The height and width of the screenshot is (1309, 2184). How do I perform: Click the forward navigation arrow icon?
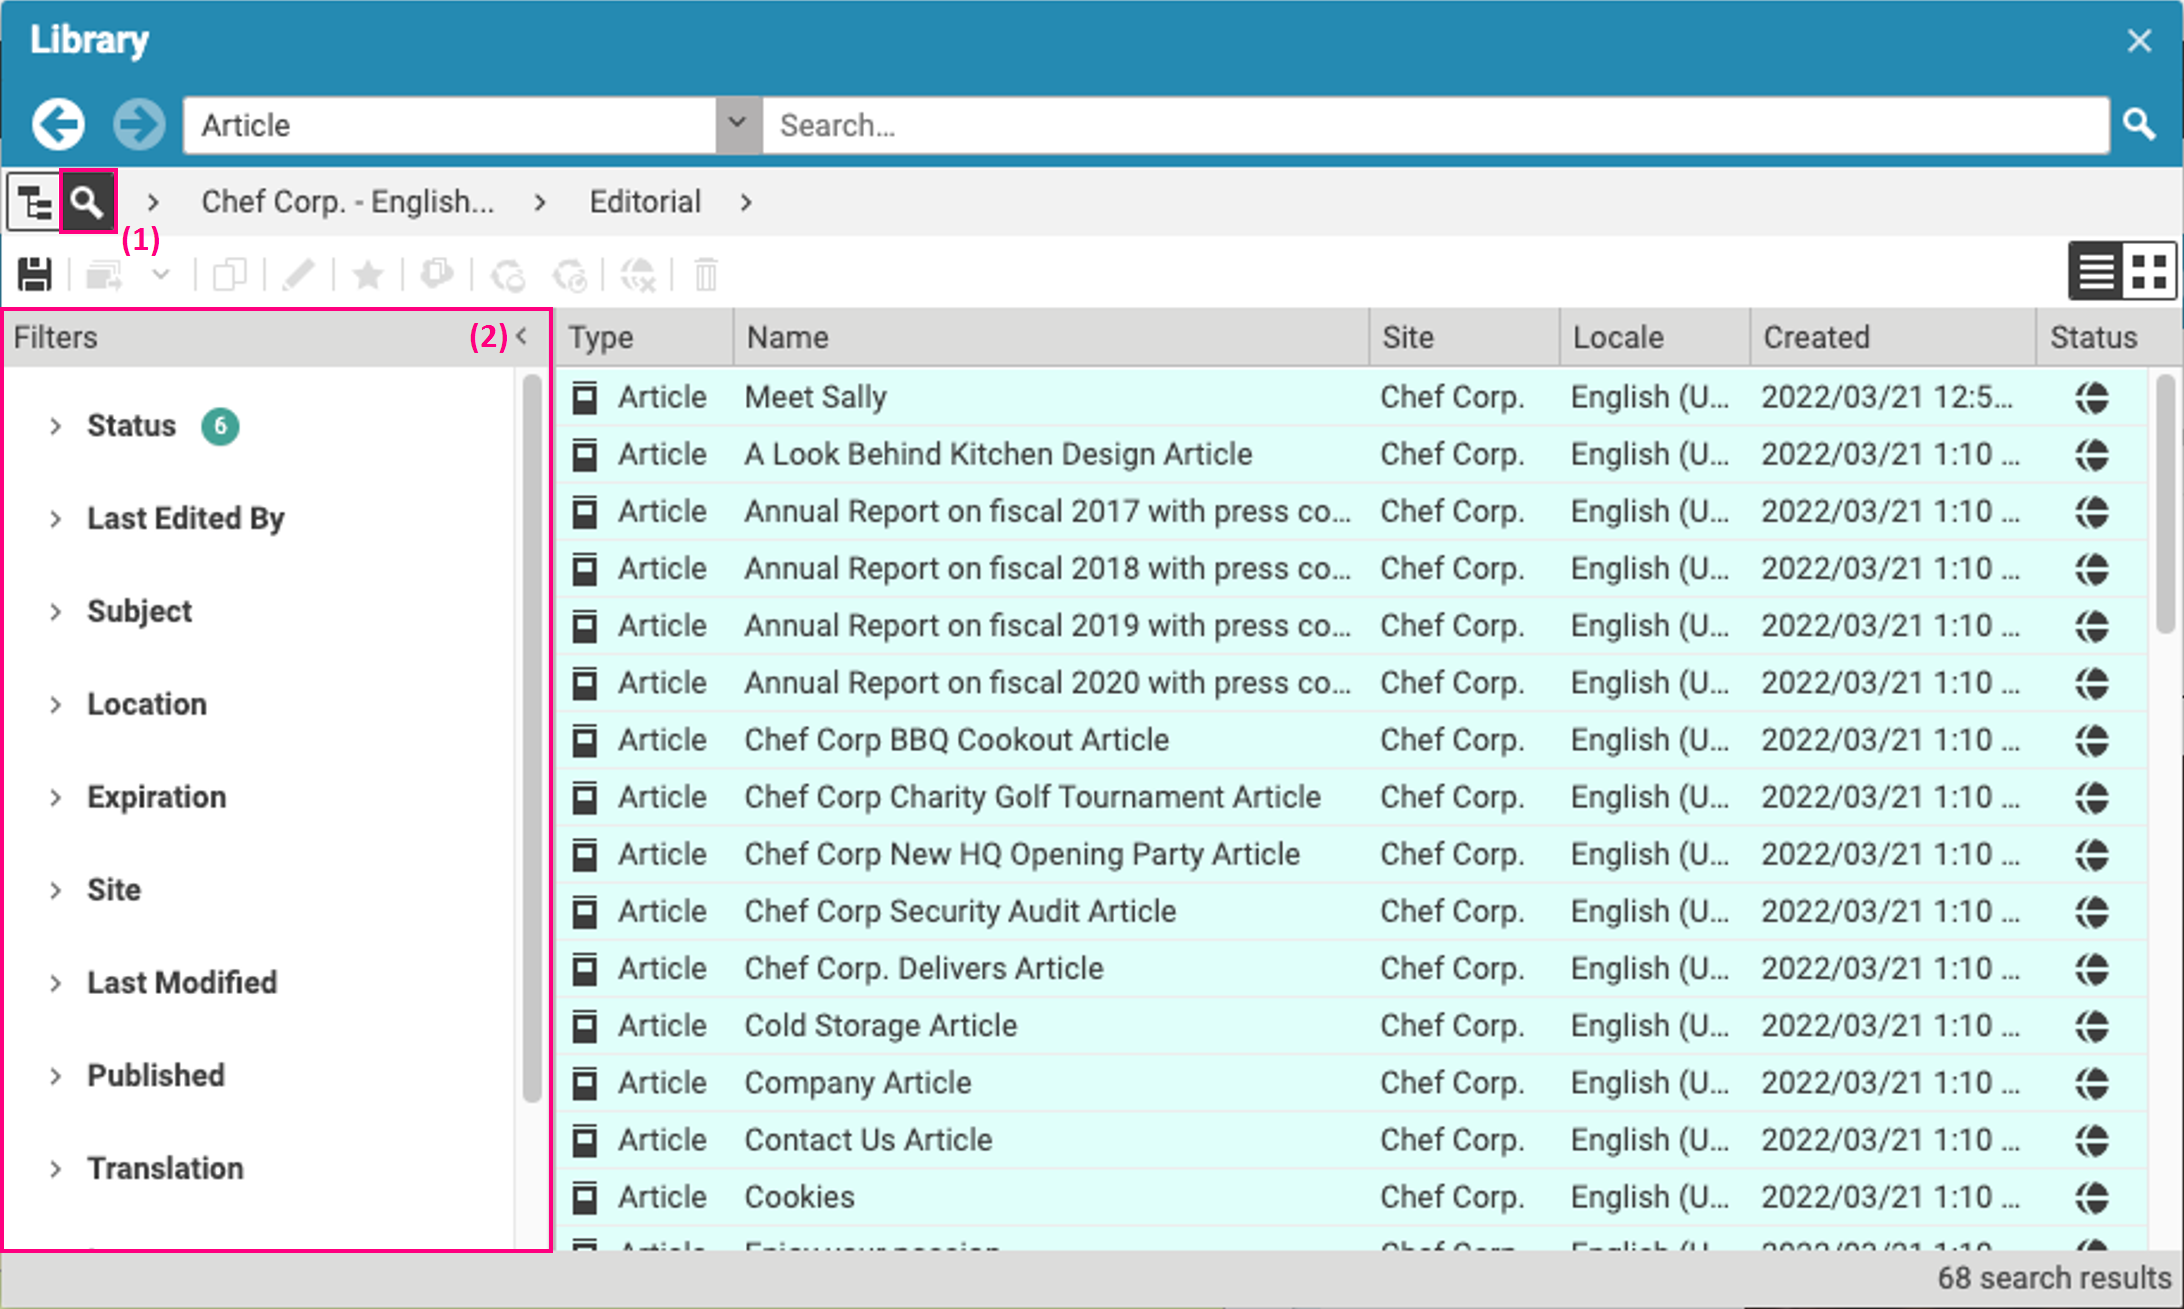pos(138,125)
